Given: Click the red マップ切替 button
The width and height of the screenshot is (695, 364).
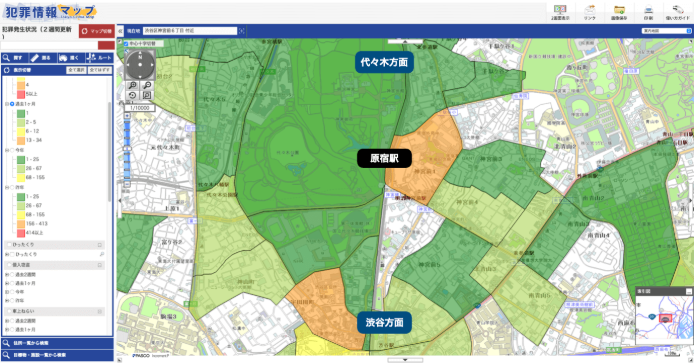Looking at the screenshot, I should pyautogui.click(x=97, y=31).
